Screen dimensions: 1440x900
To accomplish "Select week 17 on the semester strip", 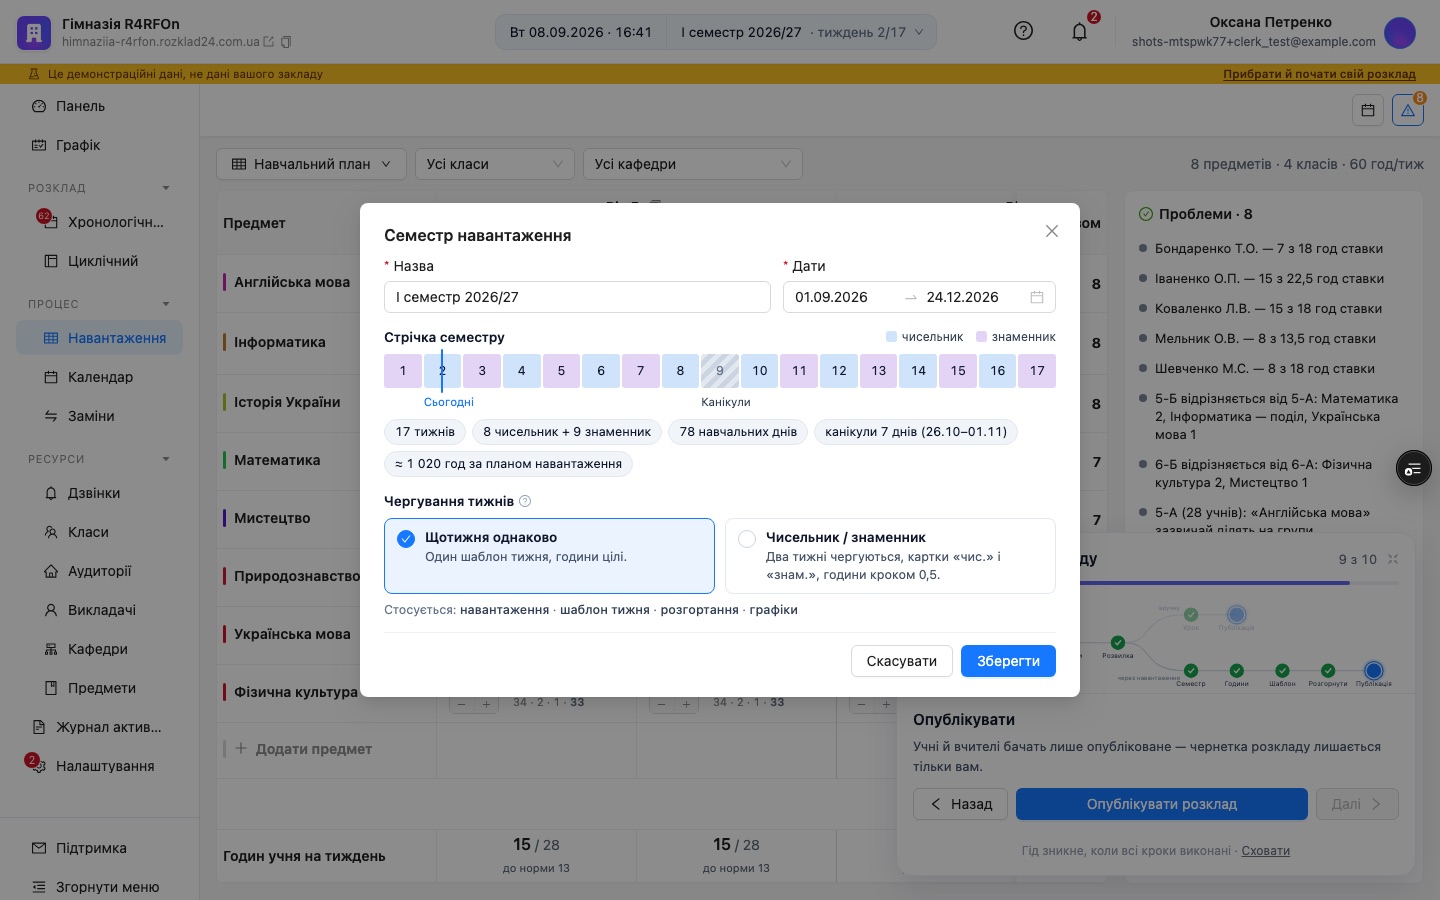I will point(1037,371).
